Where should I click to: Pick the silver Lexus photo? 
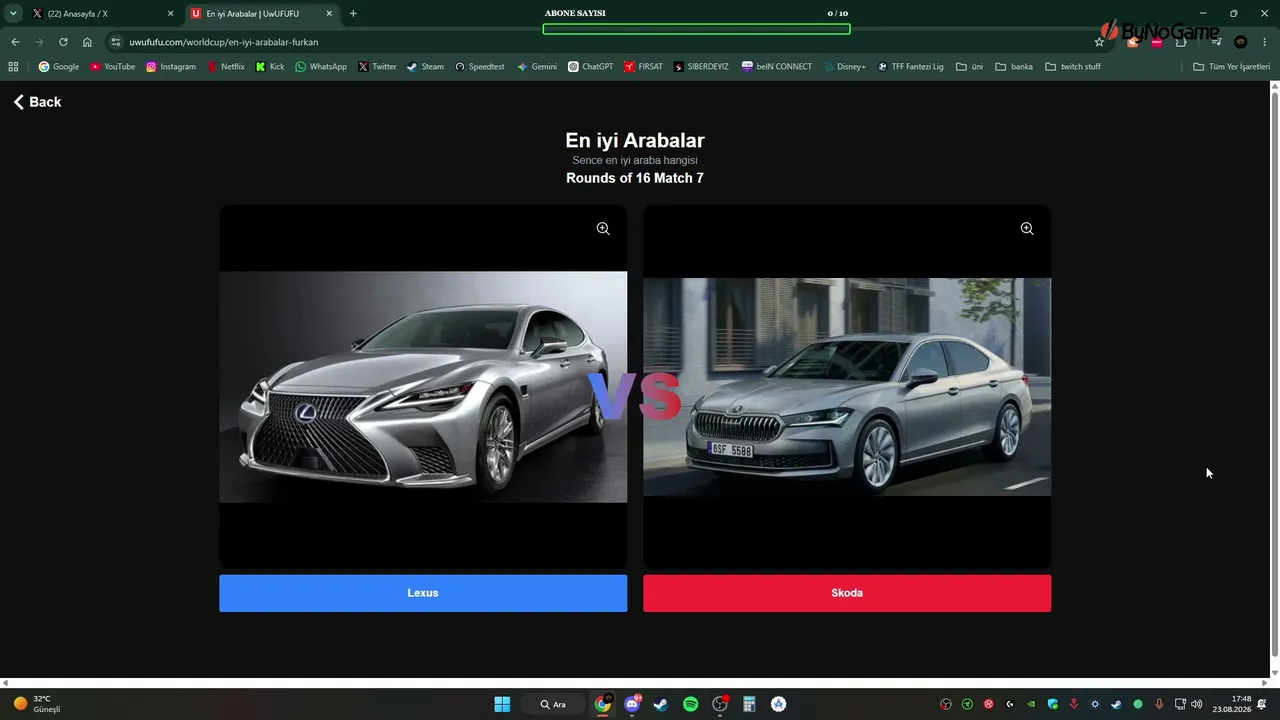[x=423, y=387]
